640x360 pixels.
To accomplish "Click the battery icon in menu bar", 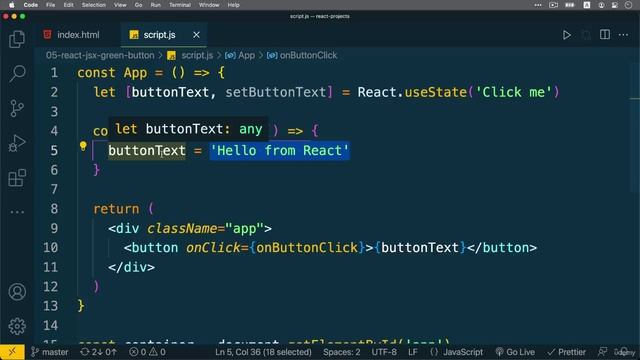I will (569, 5).
